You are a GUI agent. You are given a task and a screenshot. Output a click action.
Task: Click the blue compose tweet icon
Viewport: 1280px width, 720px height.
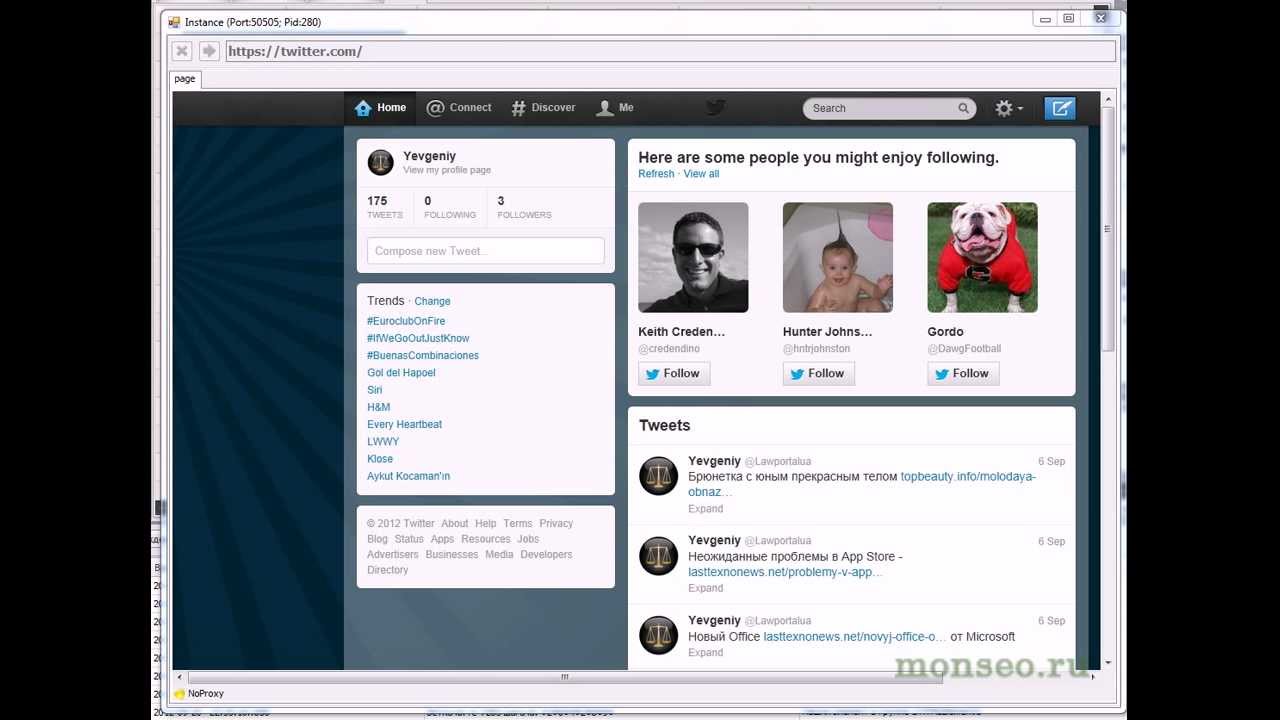[x=1060, y=108]
